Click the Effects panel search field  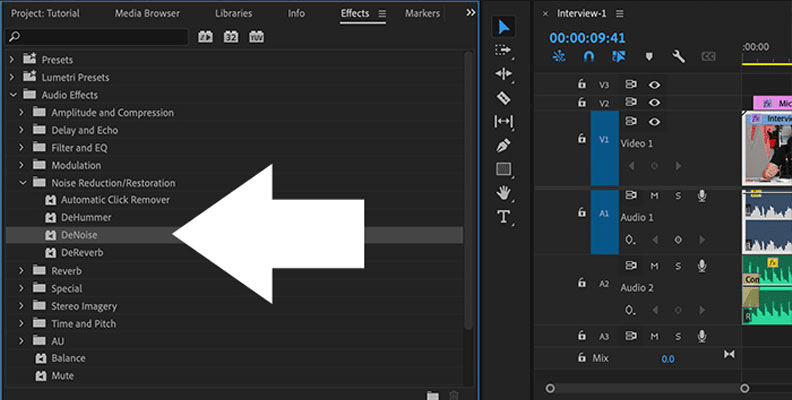point(97,37)
